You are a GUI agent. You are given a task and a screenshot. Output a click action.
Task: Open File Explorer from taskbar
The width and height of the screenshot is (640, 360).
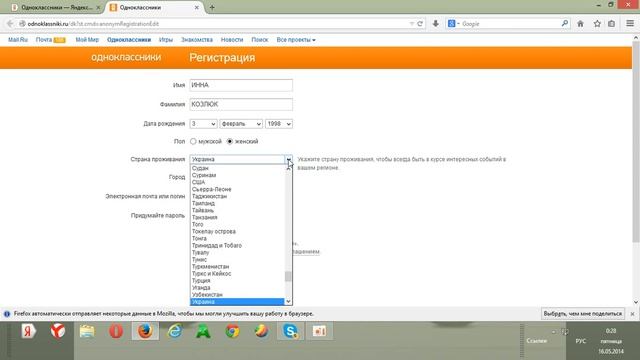87,331
